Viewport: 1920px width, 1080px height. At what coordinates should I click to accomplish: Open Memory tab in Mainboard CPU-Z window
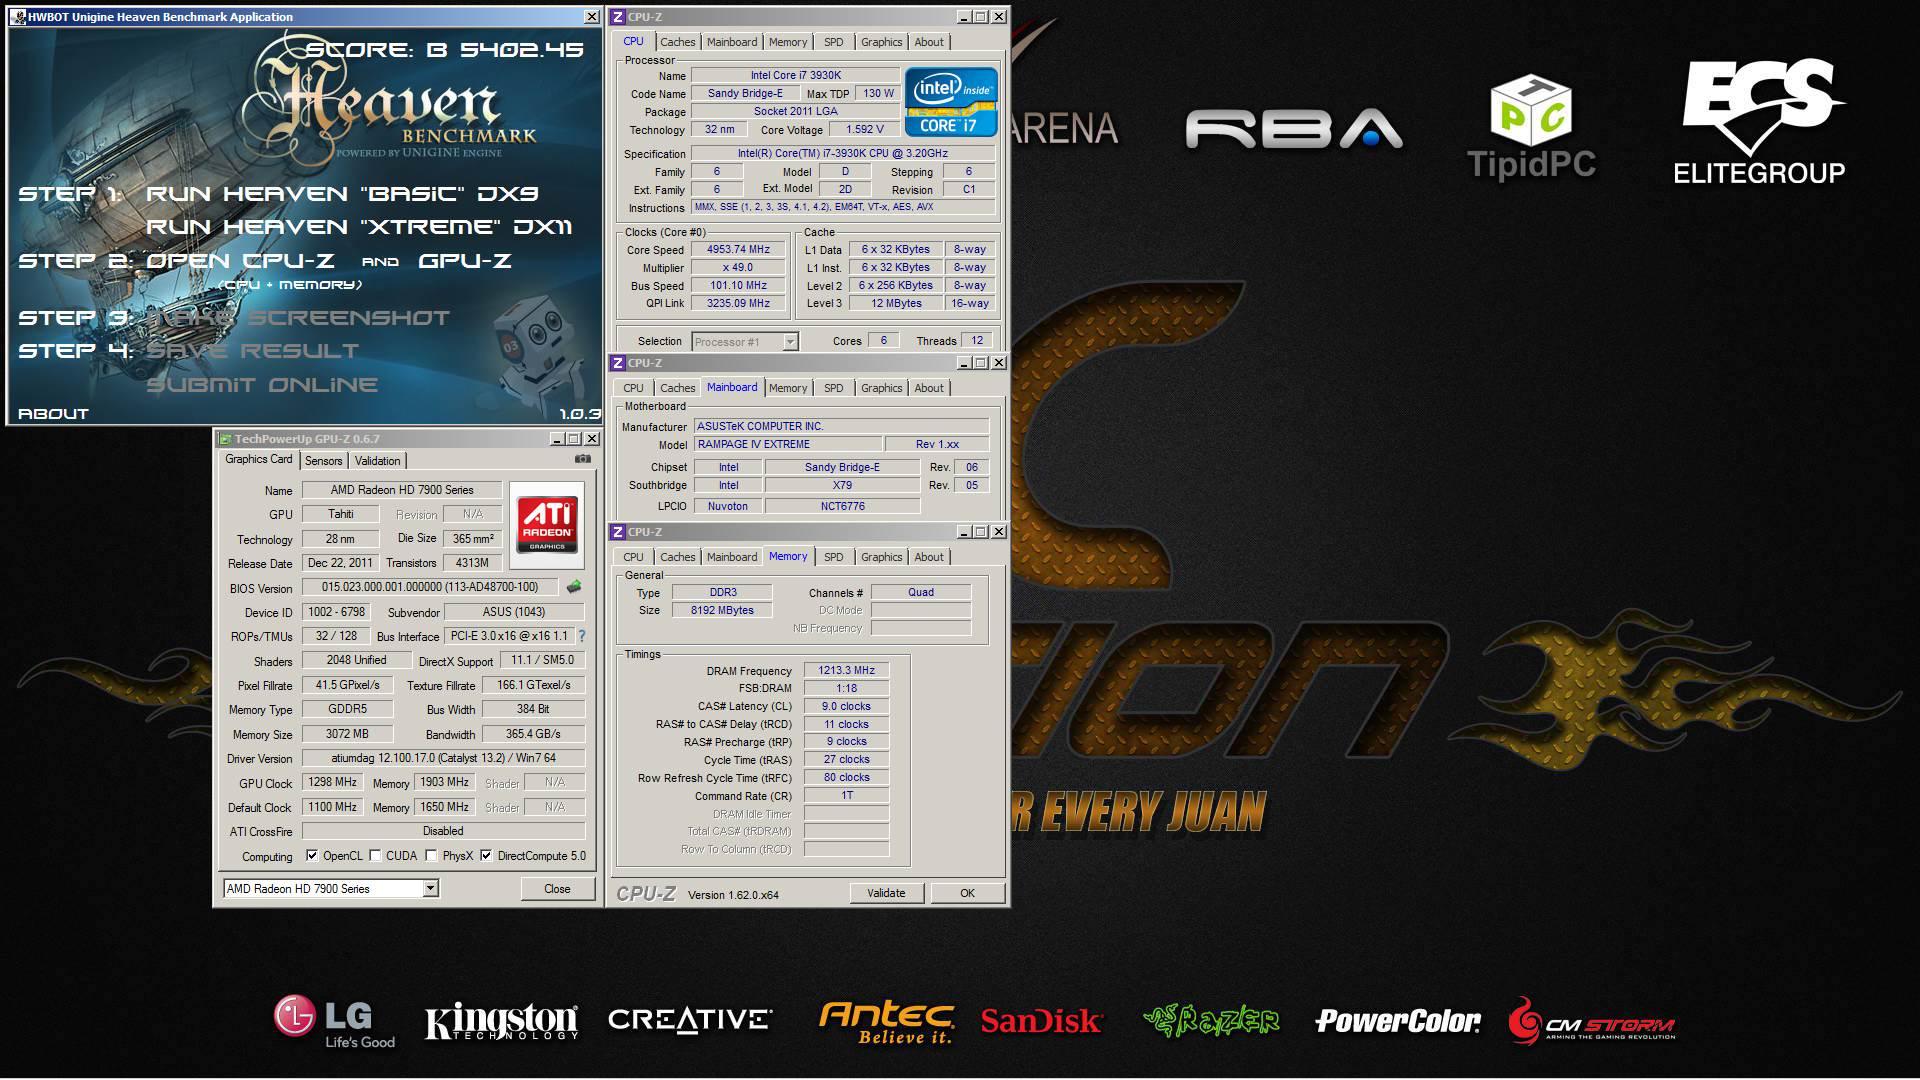point(787,388)
